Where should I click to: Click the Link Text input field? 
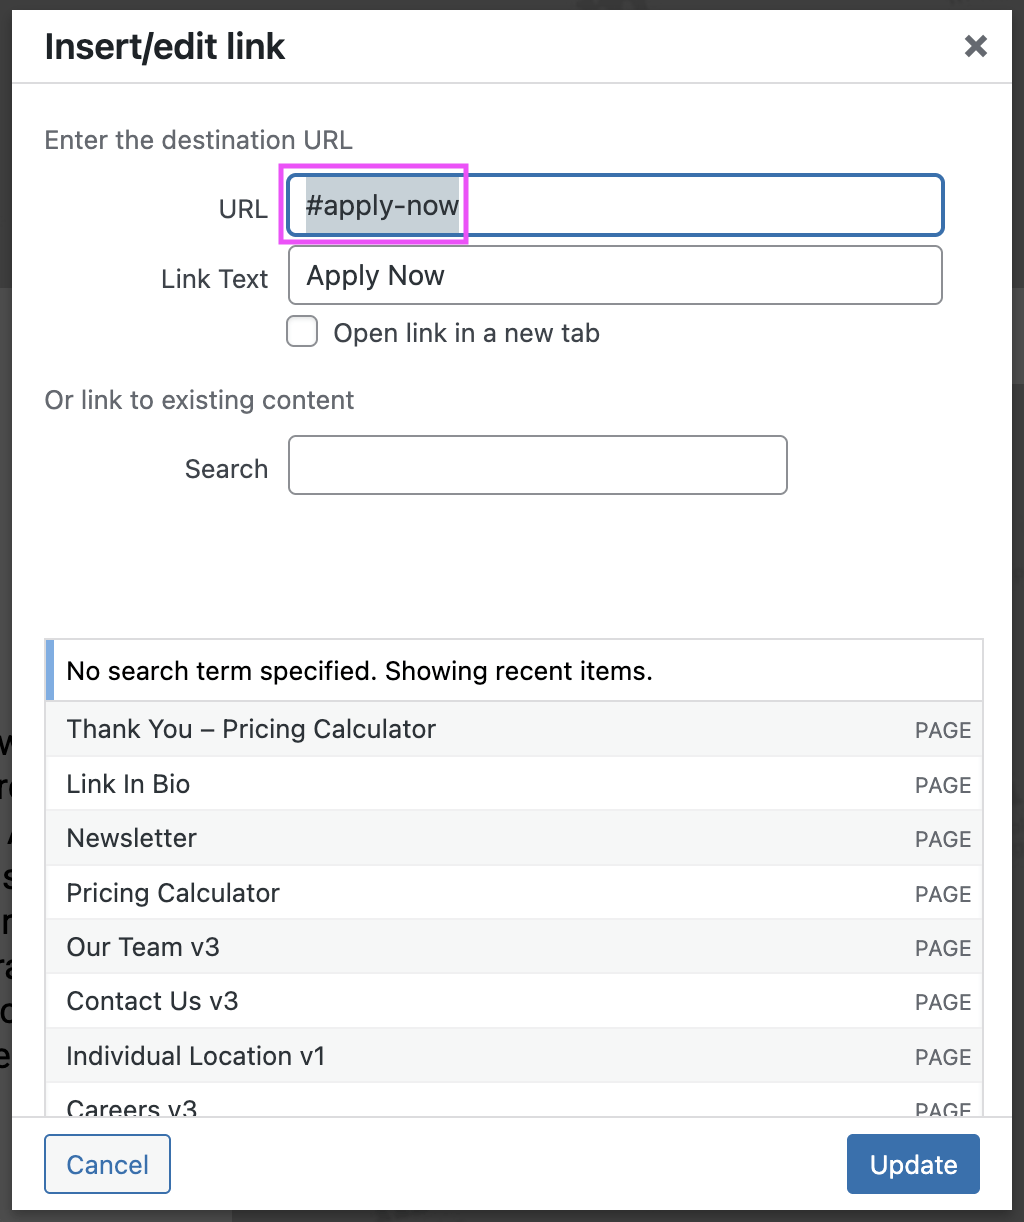(615, 276)
